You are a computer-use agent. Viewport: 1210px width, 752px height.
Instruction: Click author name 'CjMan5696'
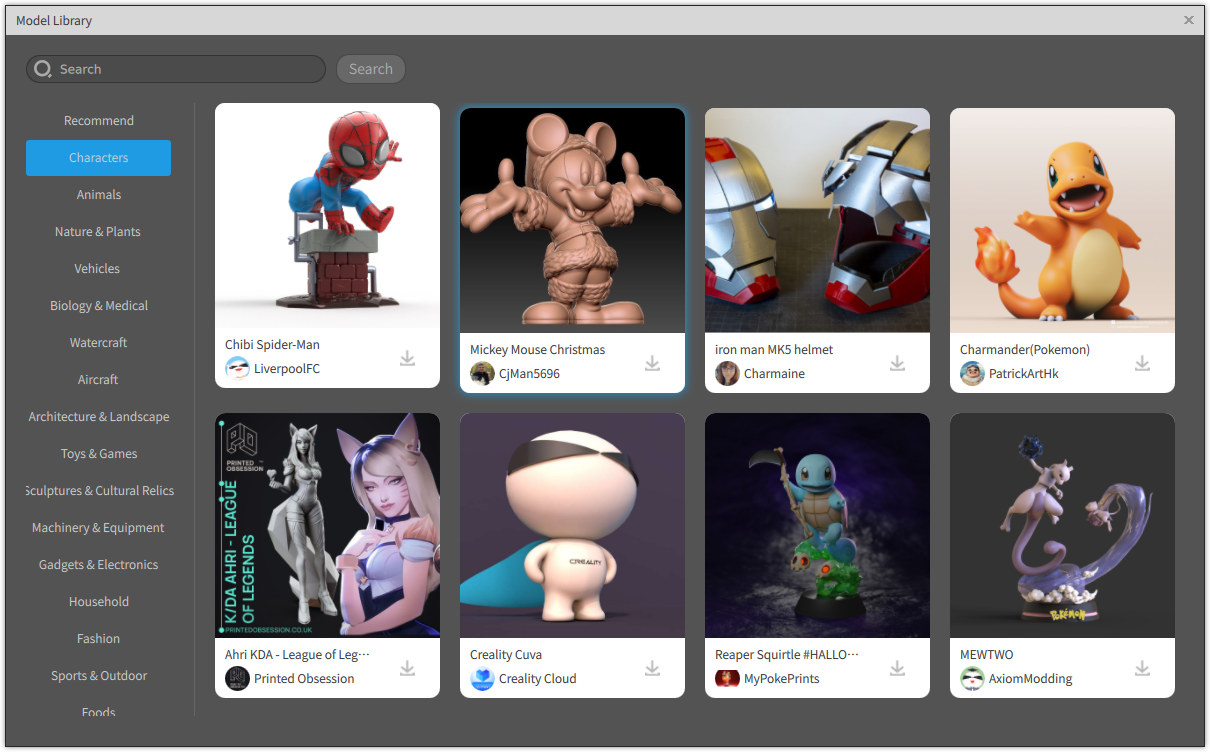click(529, 374)
